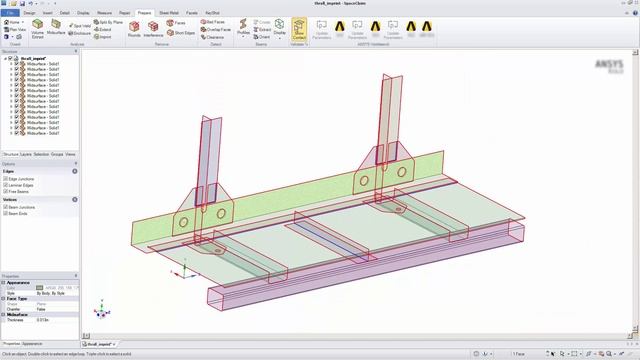Switch to the Measure ribbon tab
This screenshot has height=360, width=640.
click(104, 13)
